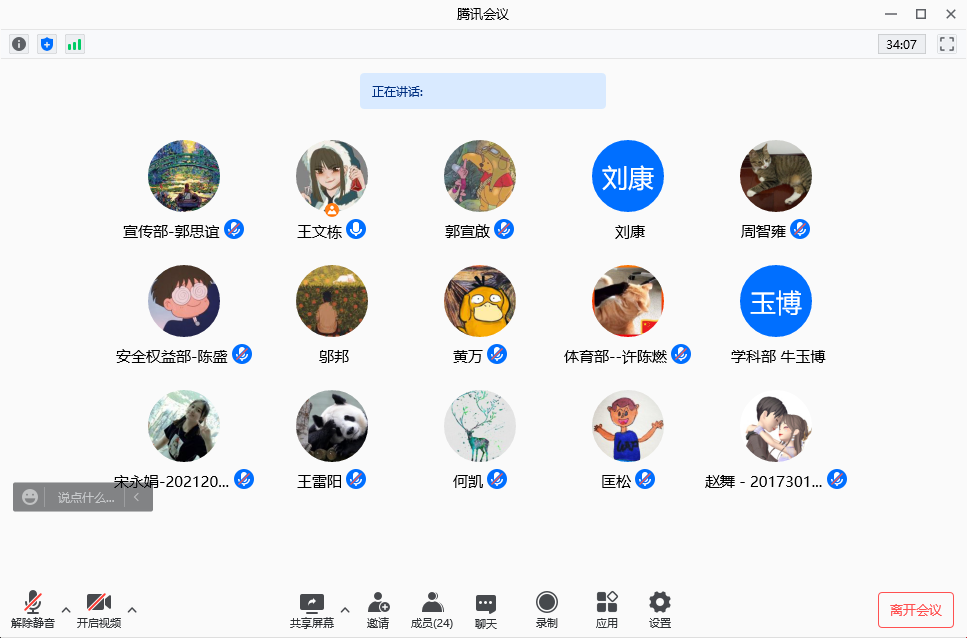Open the Chat (聊天) panel
Image resolution: width=967 pixels, height=638 pixels.
pos(486,609)
